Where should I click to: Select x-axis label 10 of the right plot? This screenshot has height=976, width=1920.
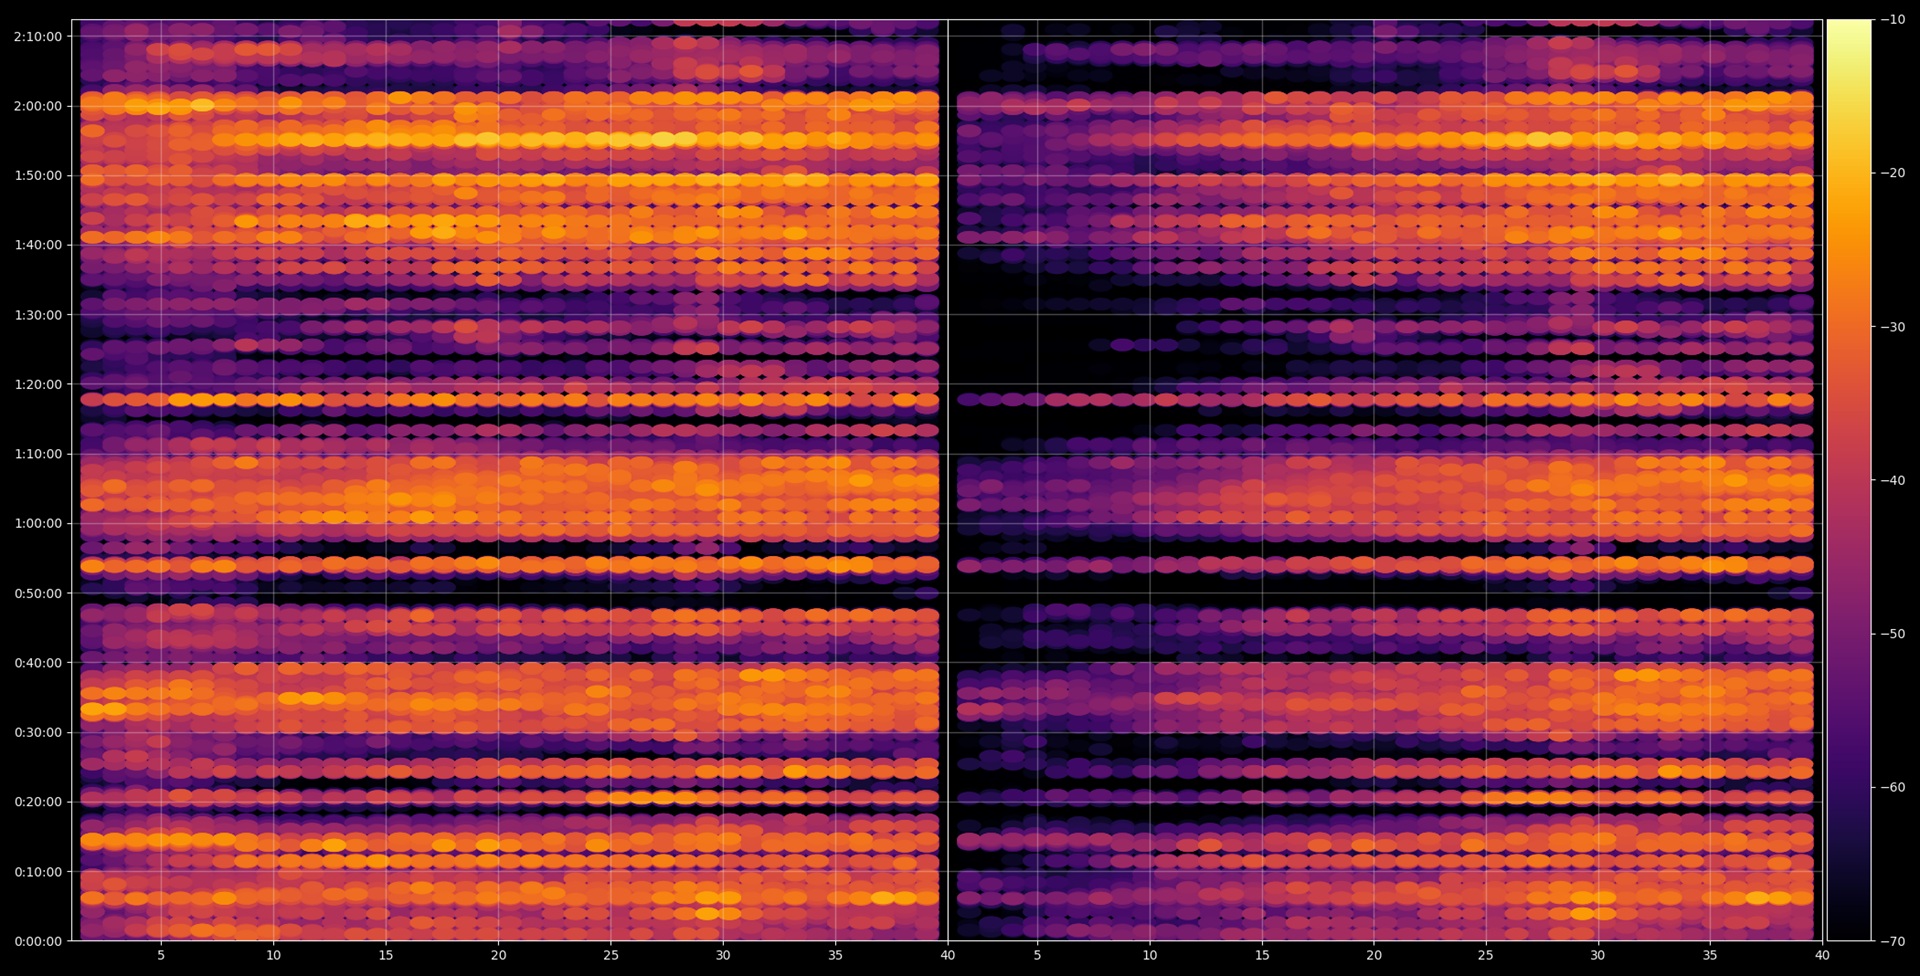pyautogui.click(x=1150, y=955)
